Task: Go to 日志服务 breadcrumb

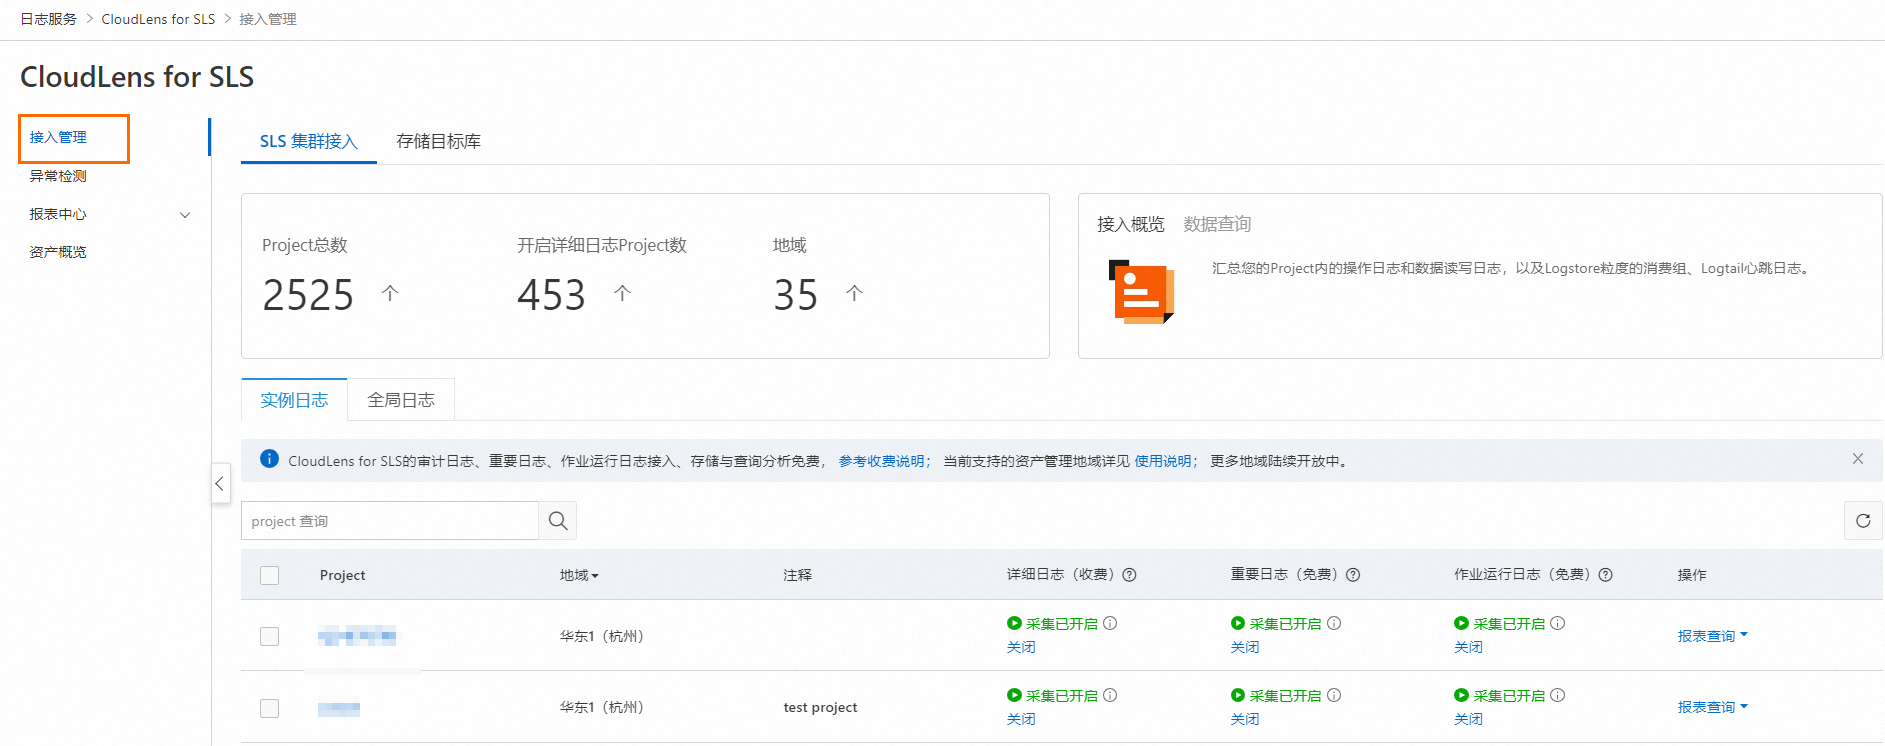Action: [x=48, y=19]
